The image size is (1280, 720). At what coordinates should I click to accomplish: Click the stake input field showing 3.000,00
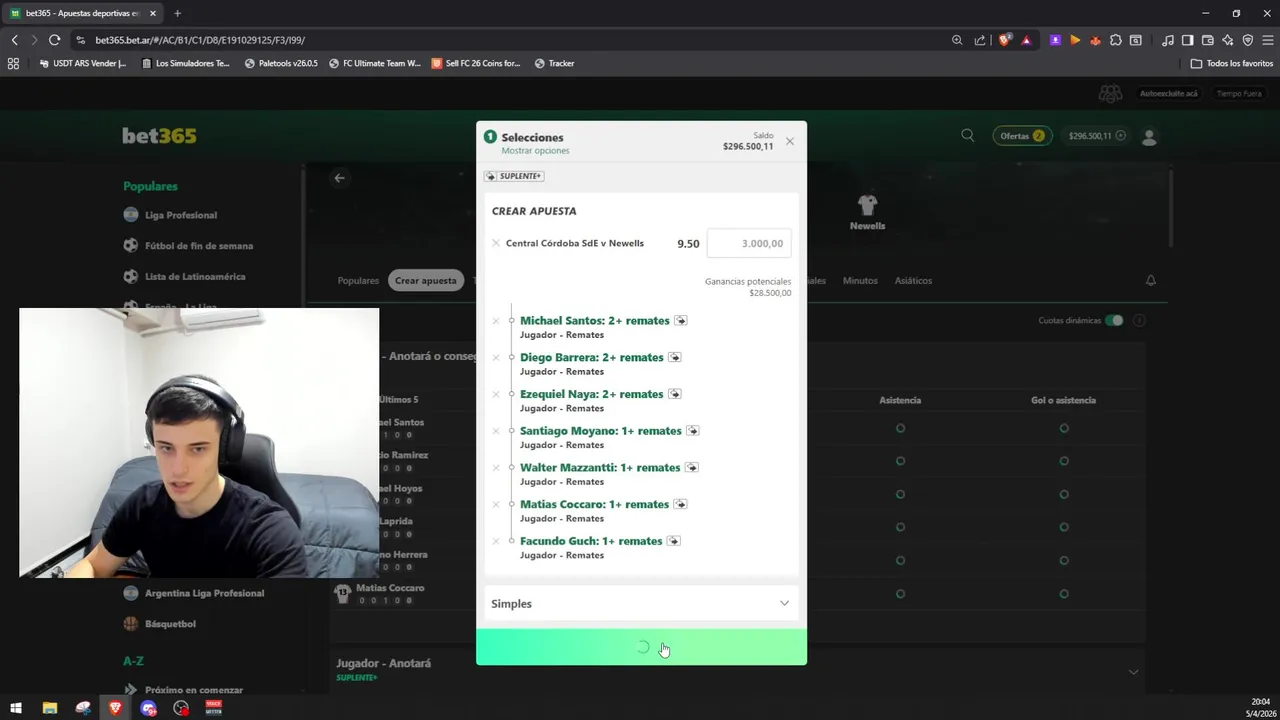tap(749, 243)
